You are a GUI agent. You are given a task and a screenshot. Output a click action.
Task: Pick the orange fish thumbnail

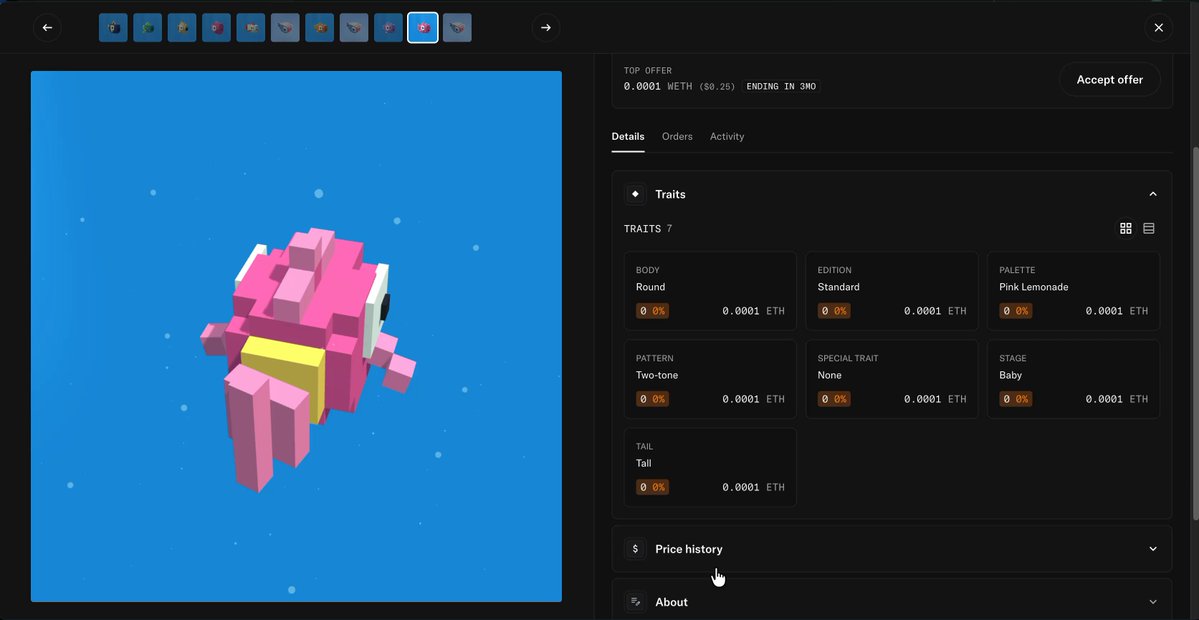(320, 28)
